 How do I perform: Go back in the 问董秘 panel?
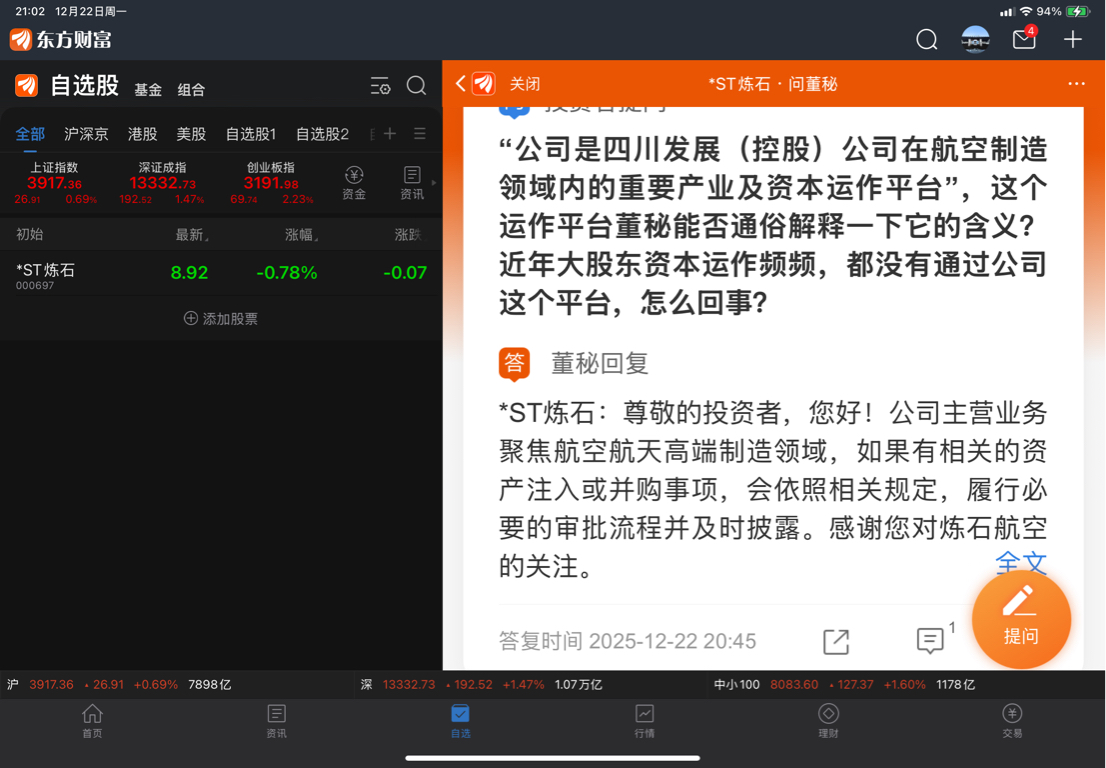tap(461, 84)
